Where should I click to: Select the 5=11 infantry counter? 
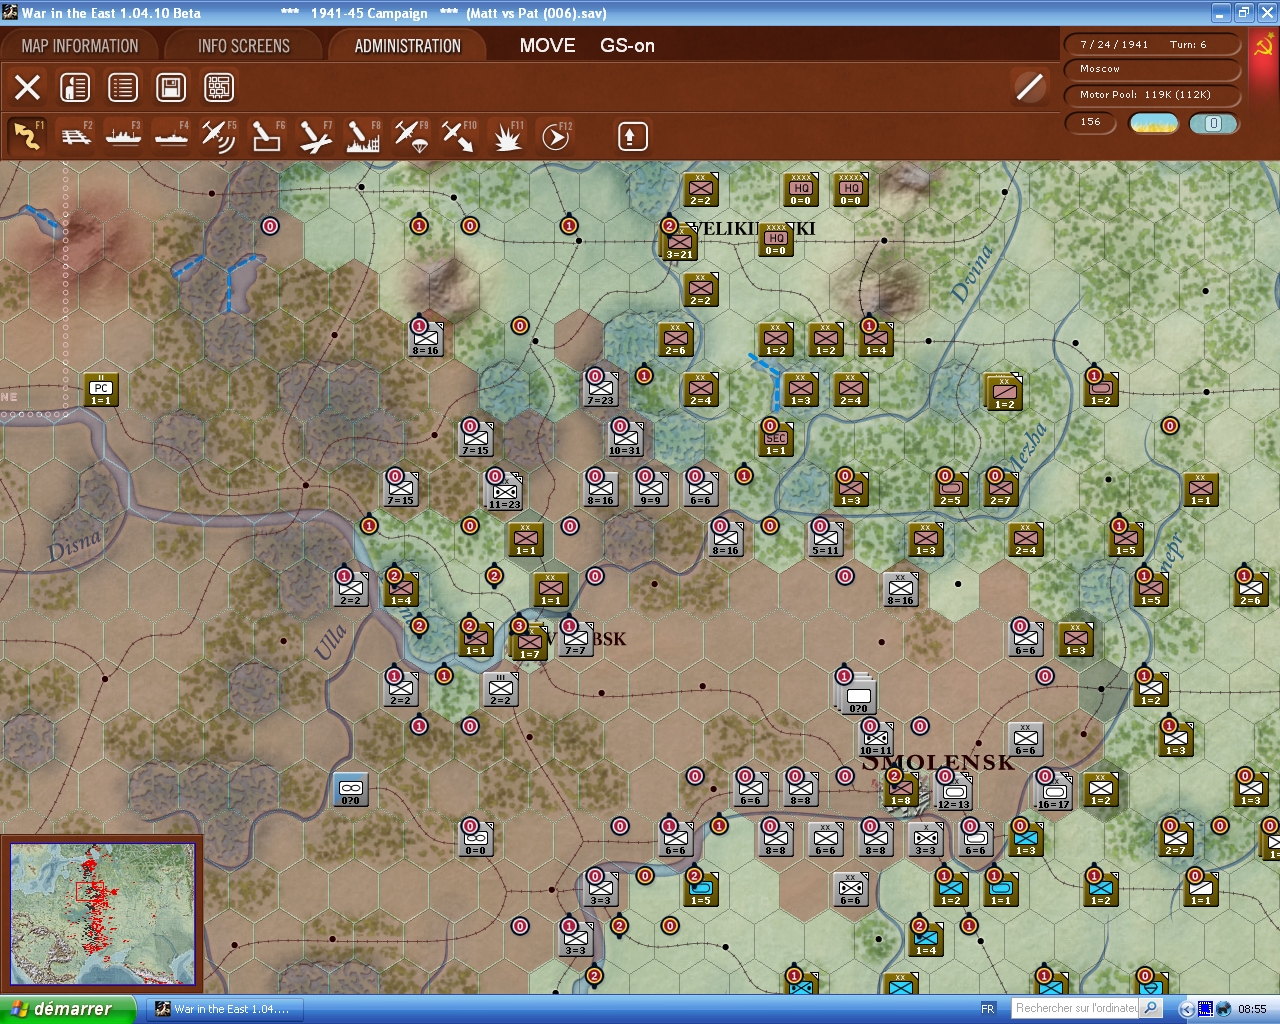coord(826,540)
